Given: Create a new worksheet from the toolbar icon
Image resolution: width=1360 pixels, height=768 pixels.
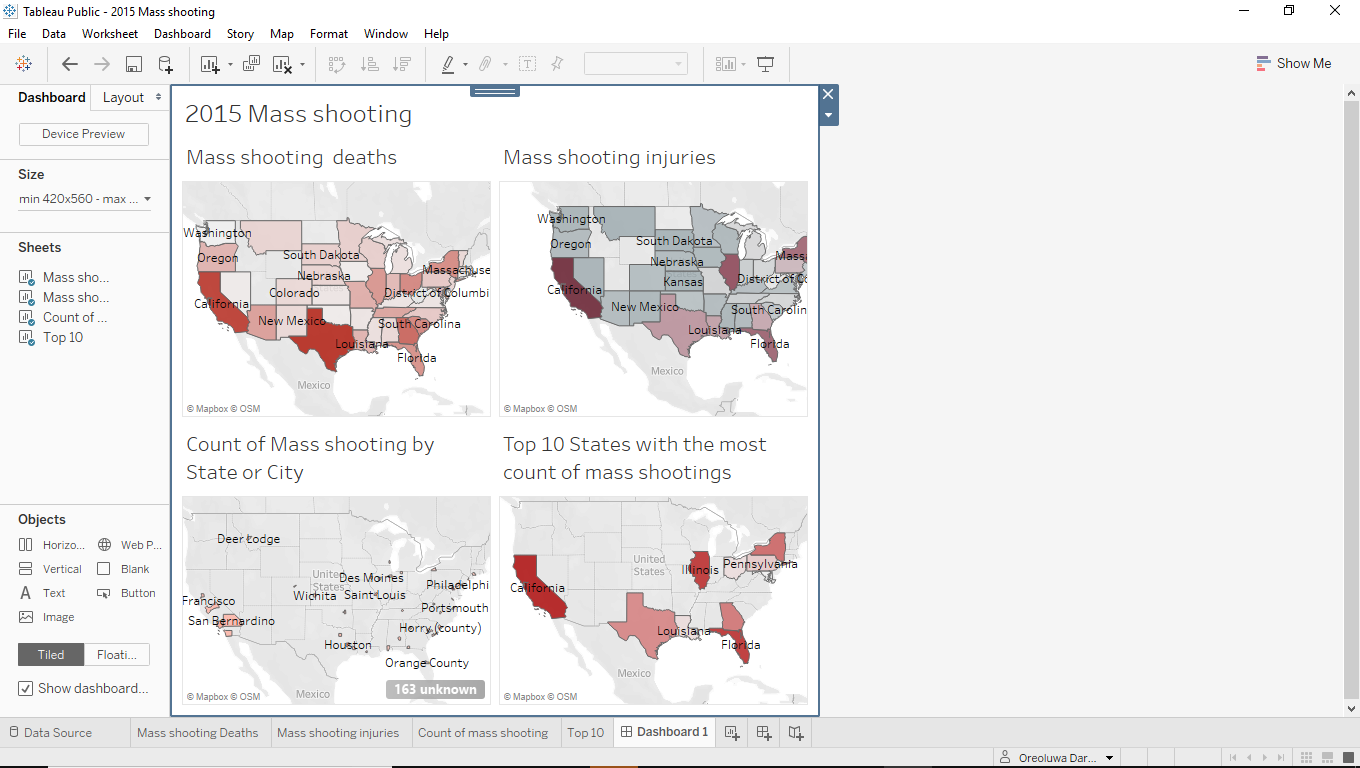Looking at the screenshot, I should [210, 63].
